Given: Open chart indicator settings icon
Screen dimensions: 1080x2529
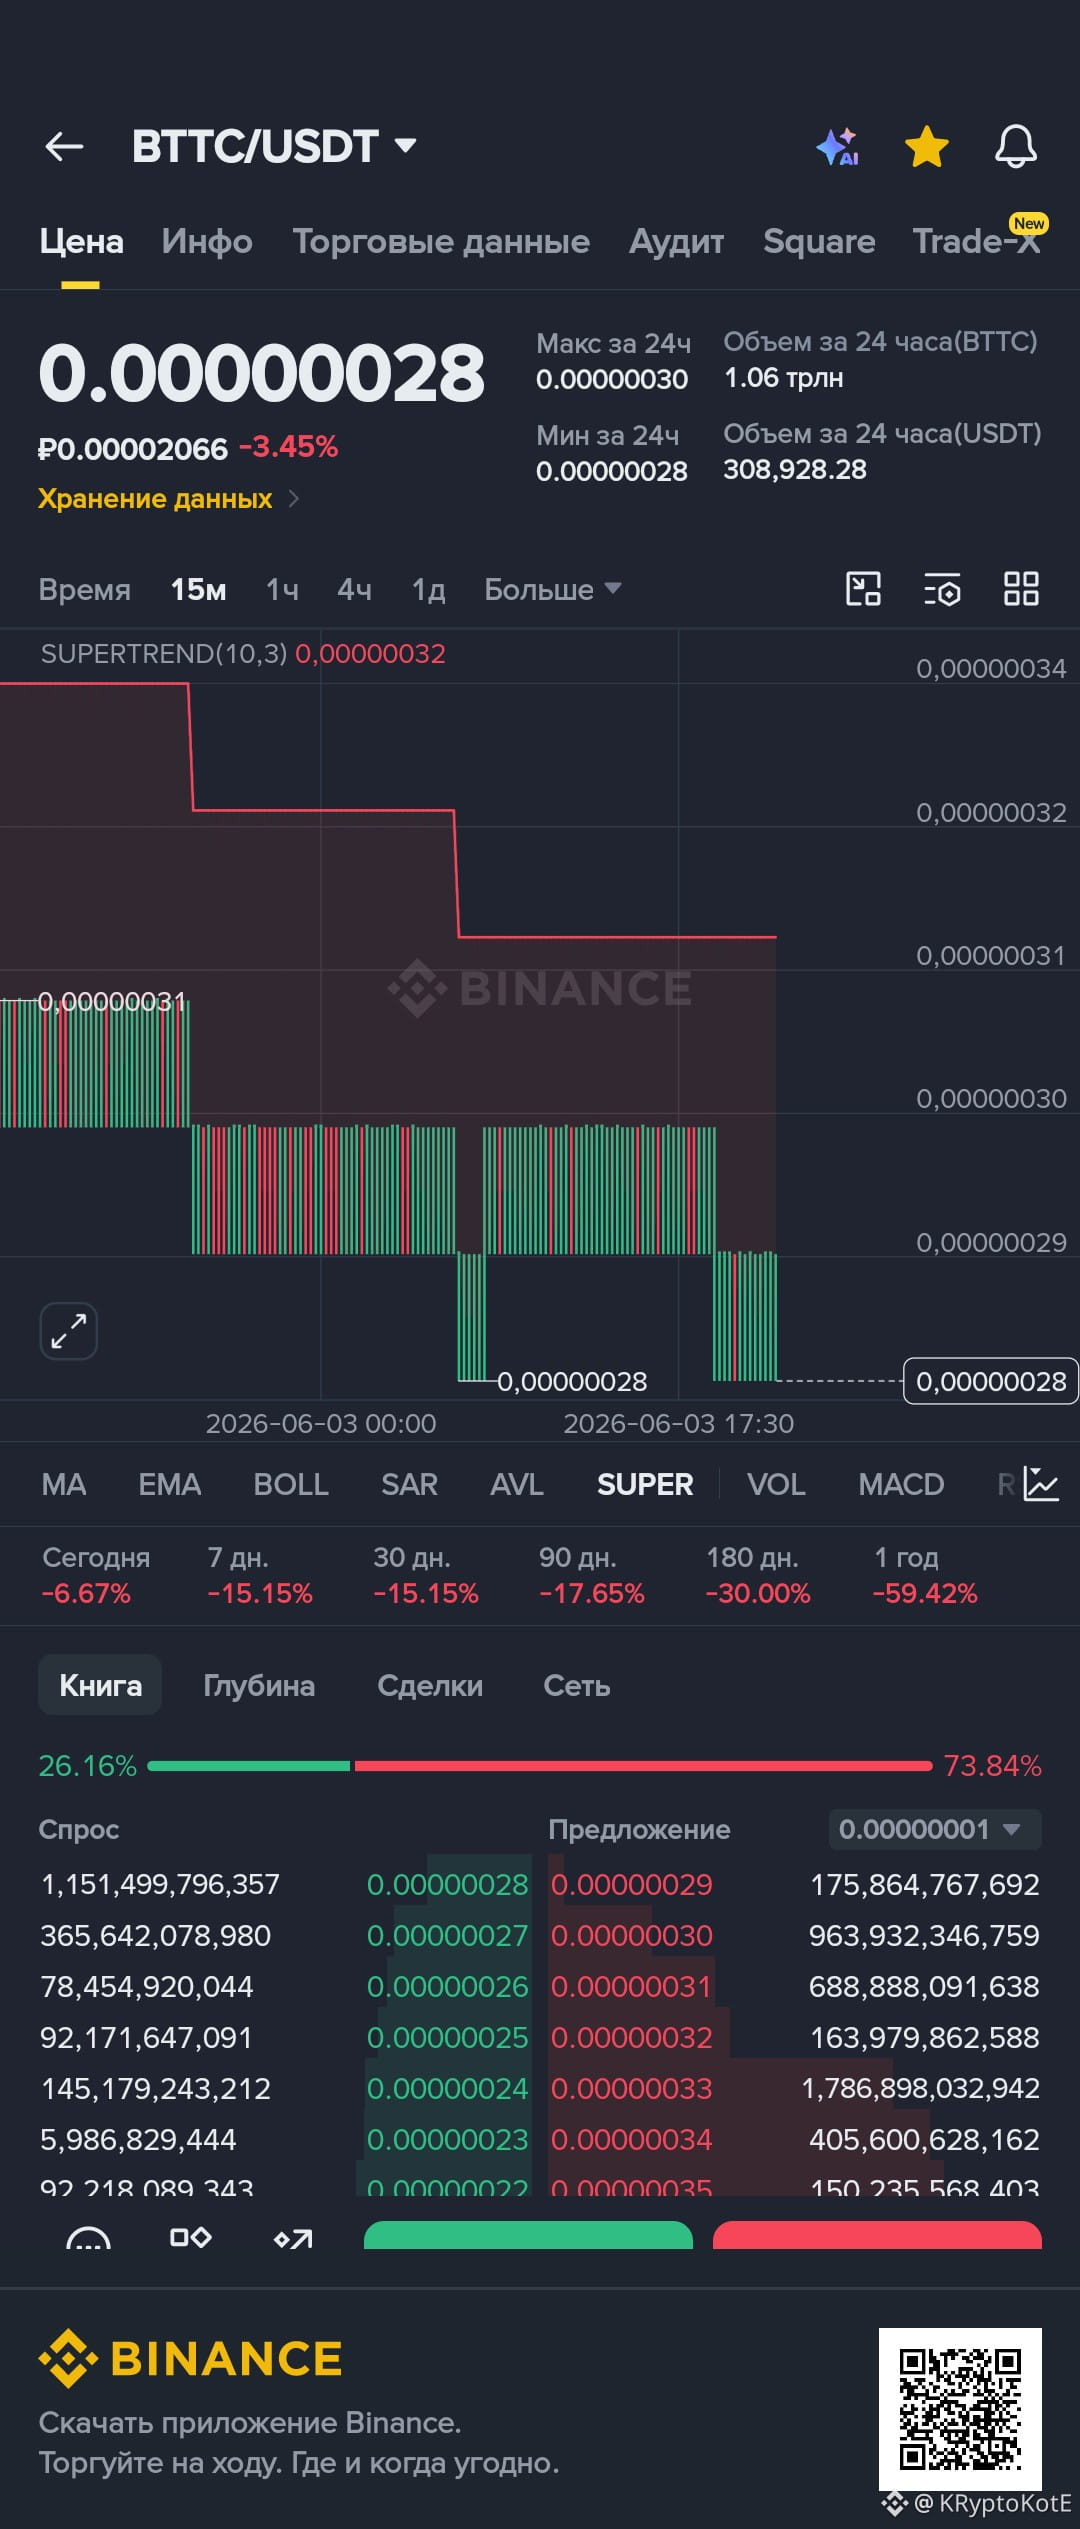Looking at the screenshot, I should pos(942,589).
